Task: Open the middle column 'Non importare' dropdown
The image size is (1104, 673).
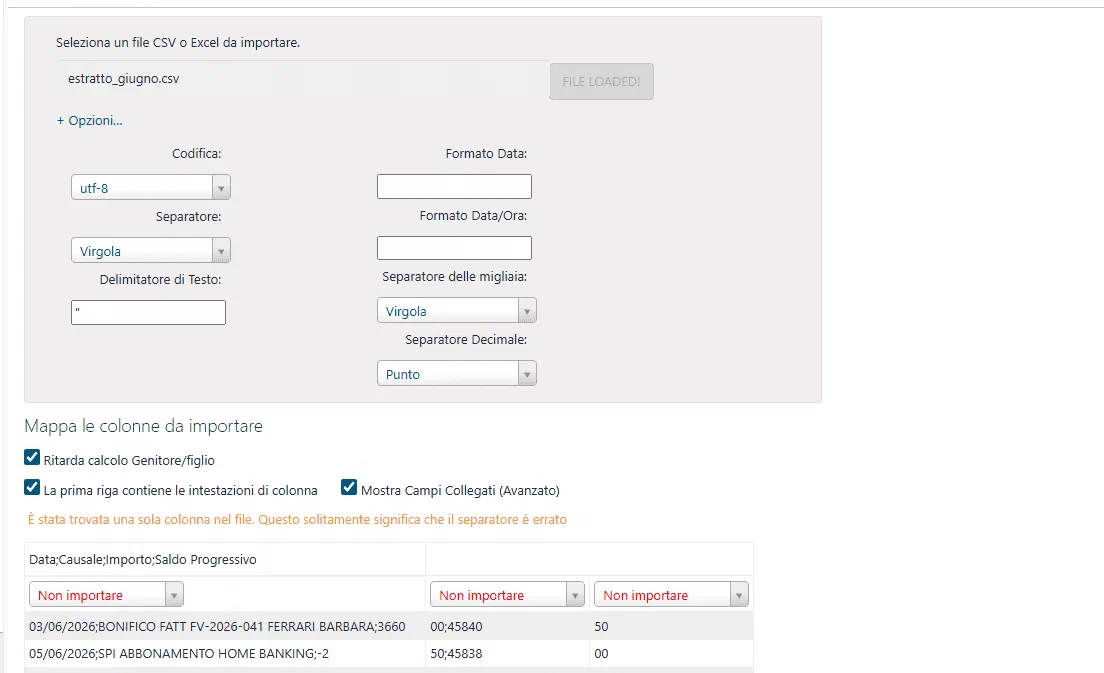Action: point(508,595)
